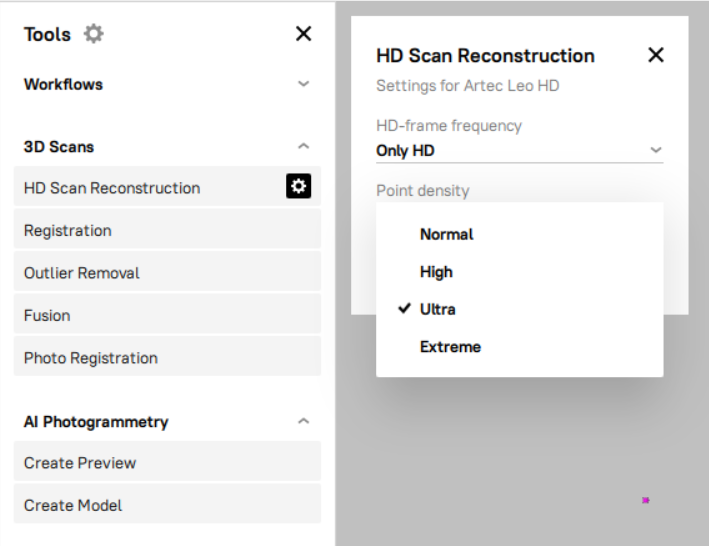Click the AI Photogrammetry heading text
Image resolution: width=709 pixels, height=546 pixels.
click(96, 422)
